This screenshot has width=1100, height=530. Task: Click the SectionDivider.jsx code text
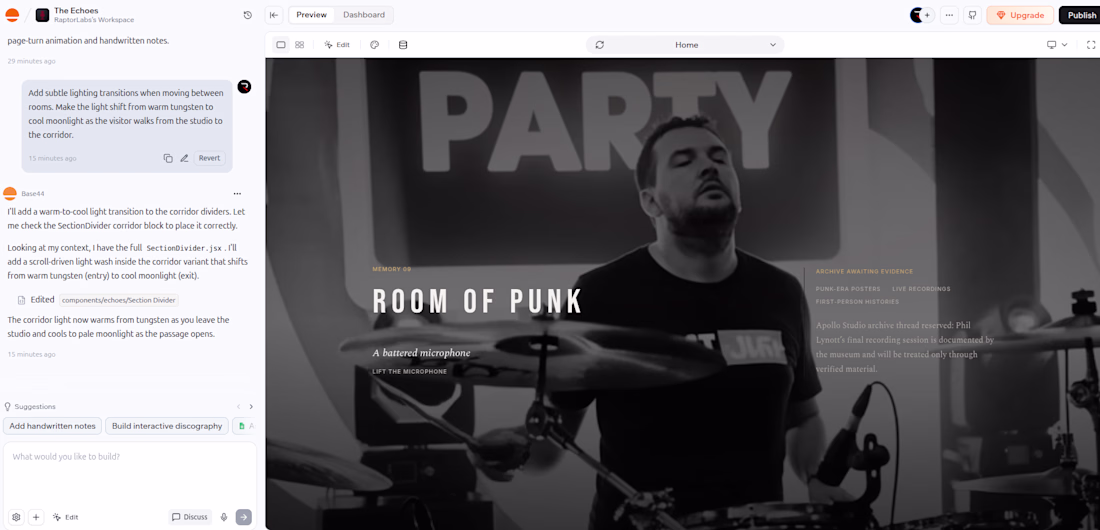point(185,249)
